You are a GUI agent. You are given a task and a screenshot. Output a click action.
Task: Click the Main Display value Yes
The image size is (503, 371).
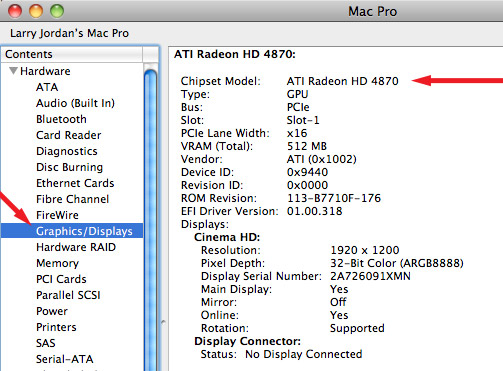339,289
